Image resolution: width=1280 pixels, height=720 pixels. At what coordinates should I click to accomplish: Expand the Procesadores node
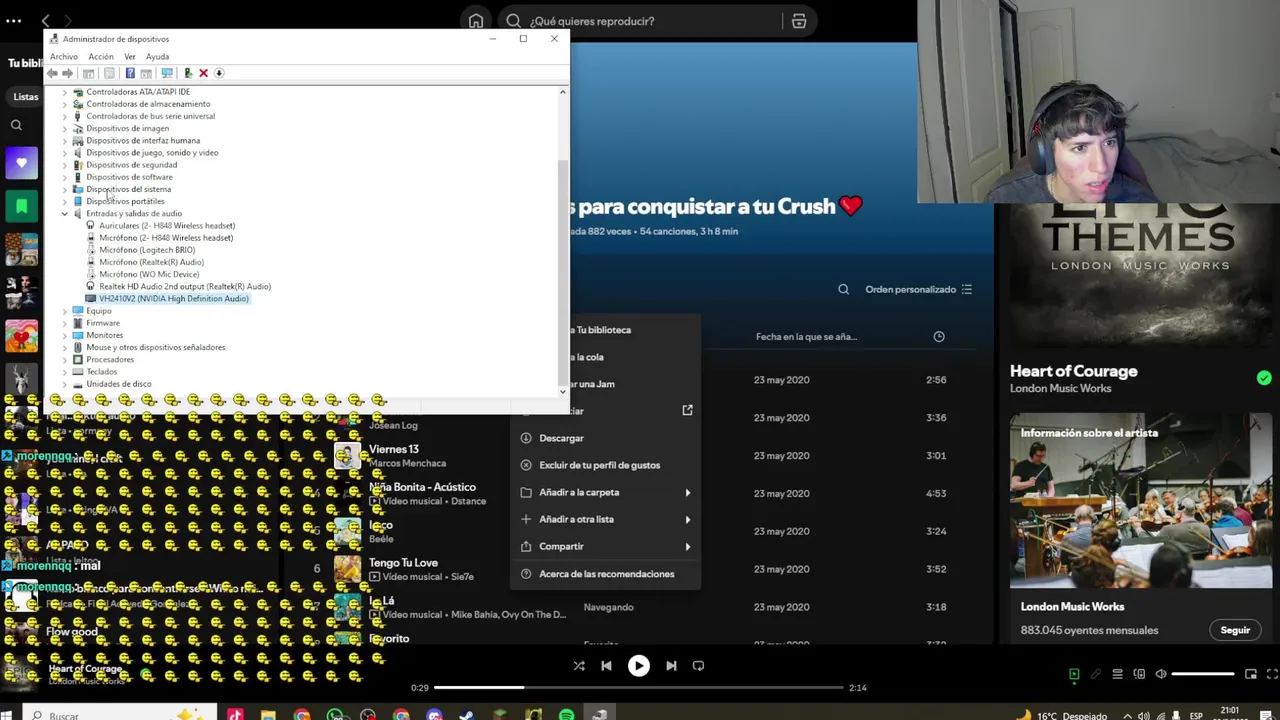[x=65, y=360]
